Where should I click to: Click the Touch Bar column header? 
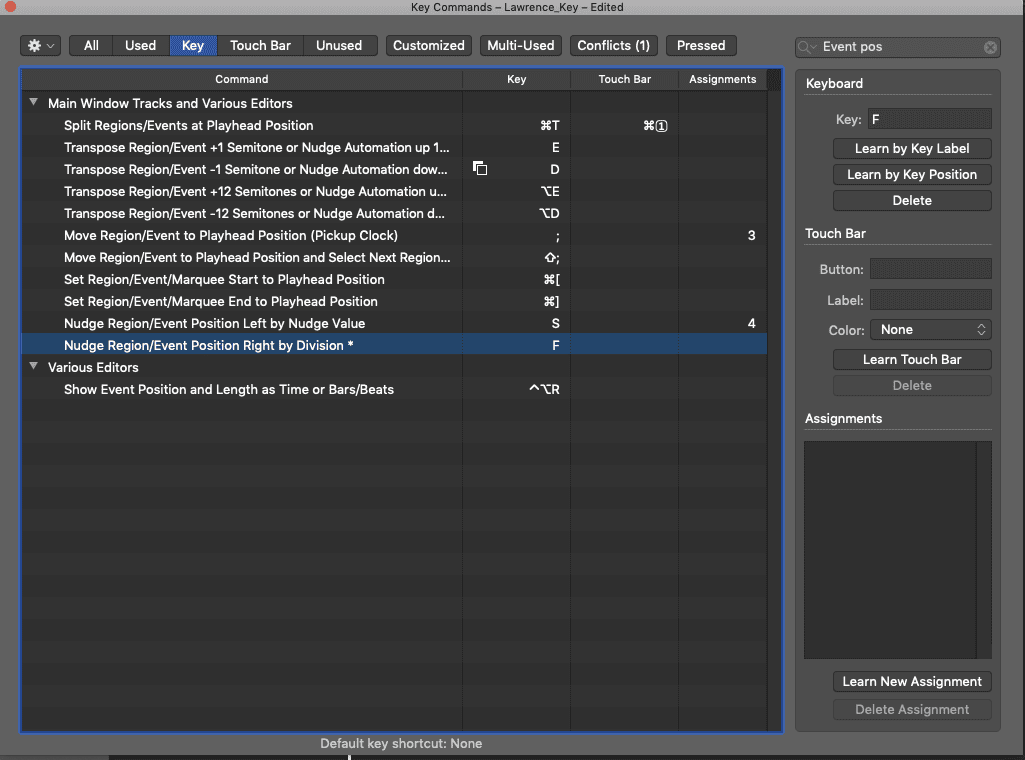[x=624, y=79]
